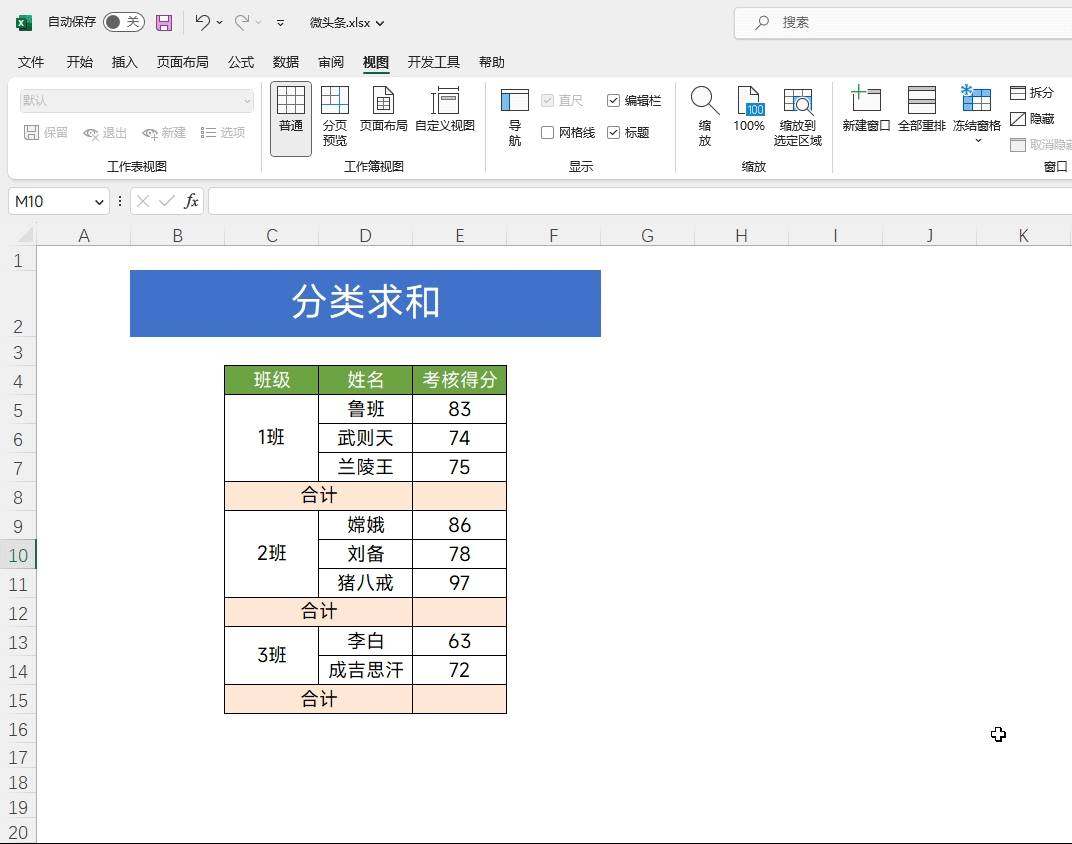1072x844 pixels.
Task: Open the Name Box dropdown arrow
Action: 99,202
